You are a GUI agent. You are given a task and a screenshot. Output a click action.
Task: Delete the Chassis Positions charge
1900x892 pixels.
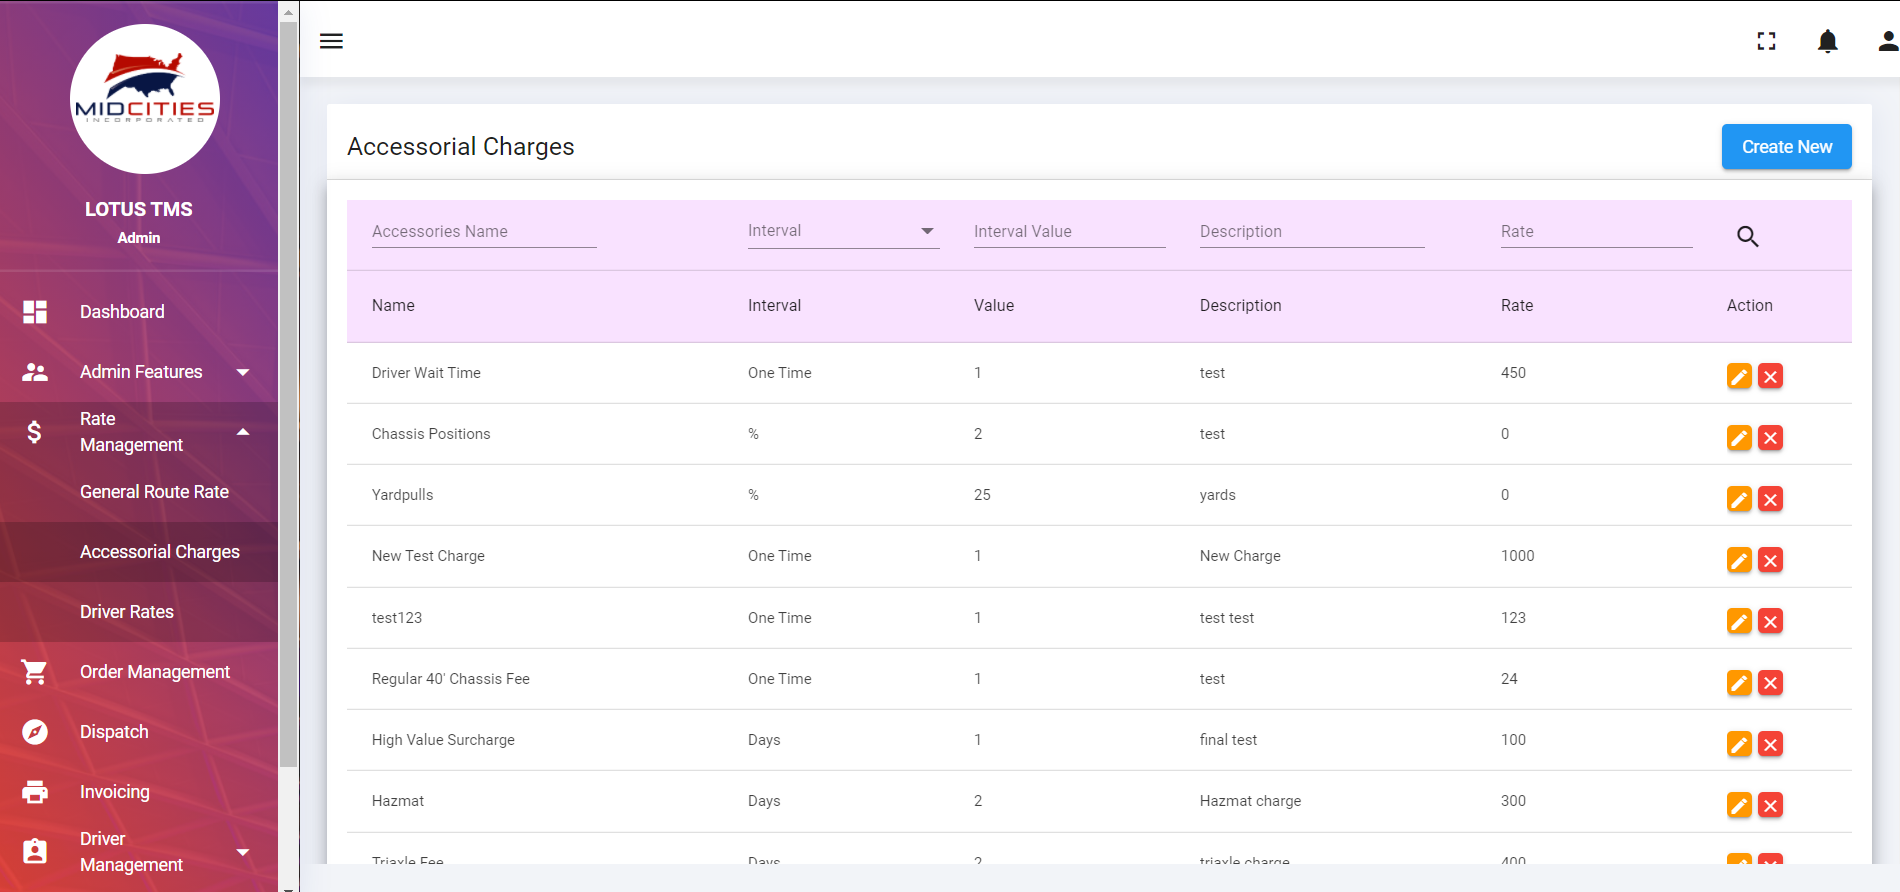[1770, 438]
